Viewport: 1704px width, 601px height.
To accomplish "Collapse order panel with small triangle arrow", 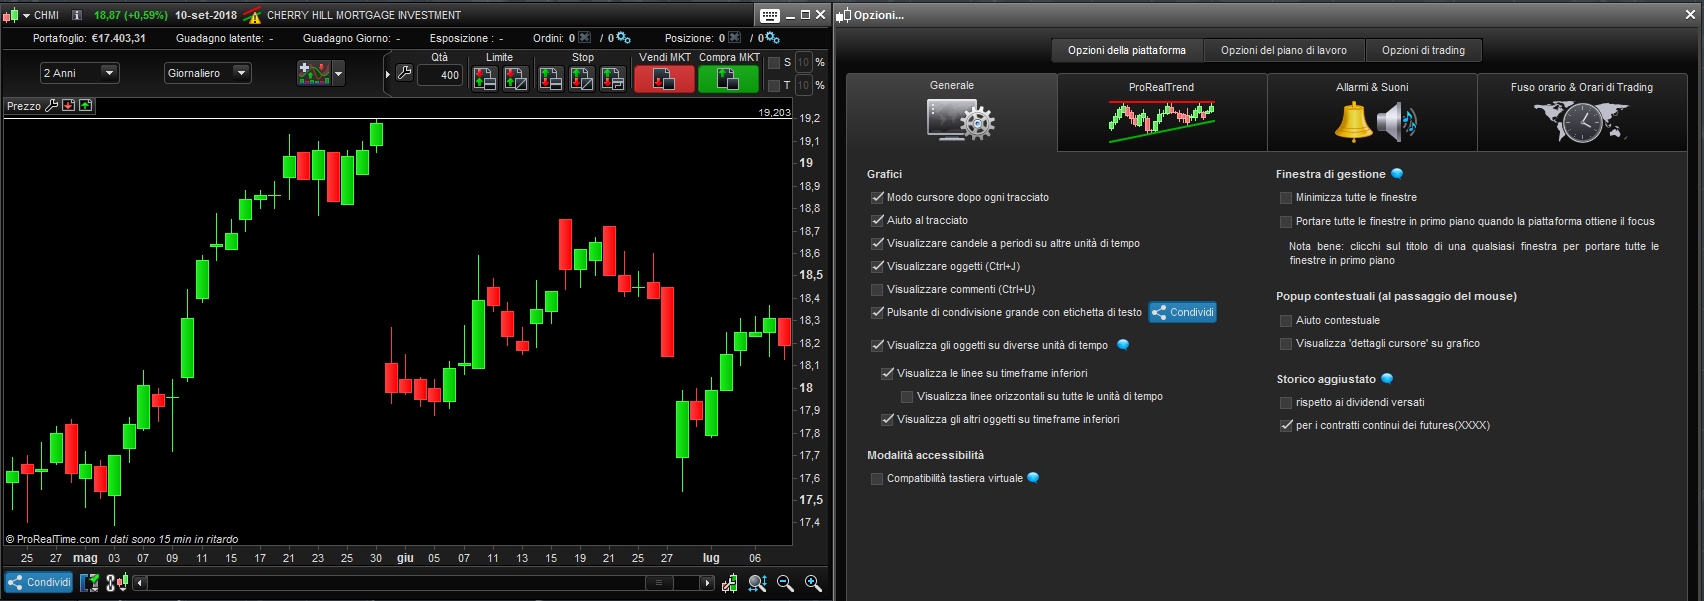I will click(x=388, y=74).
